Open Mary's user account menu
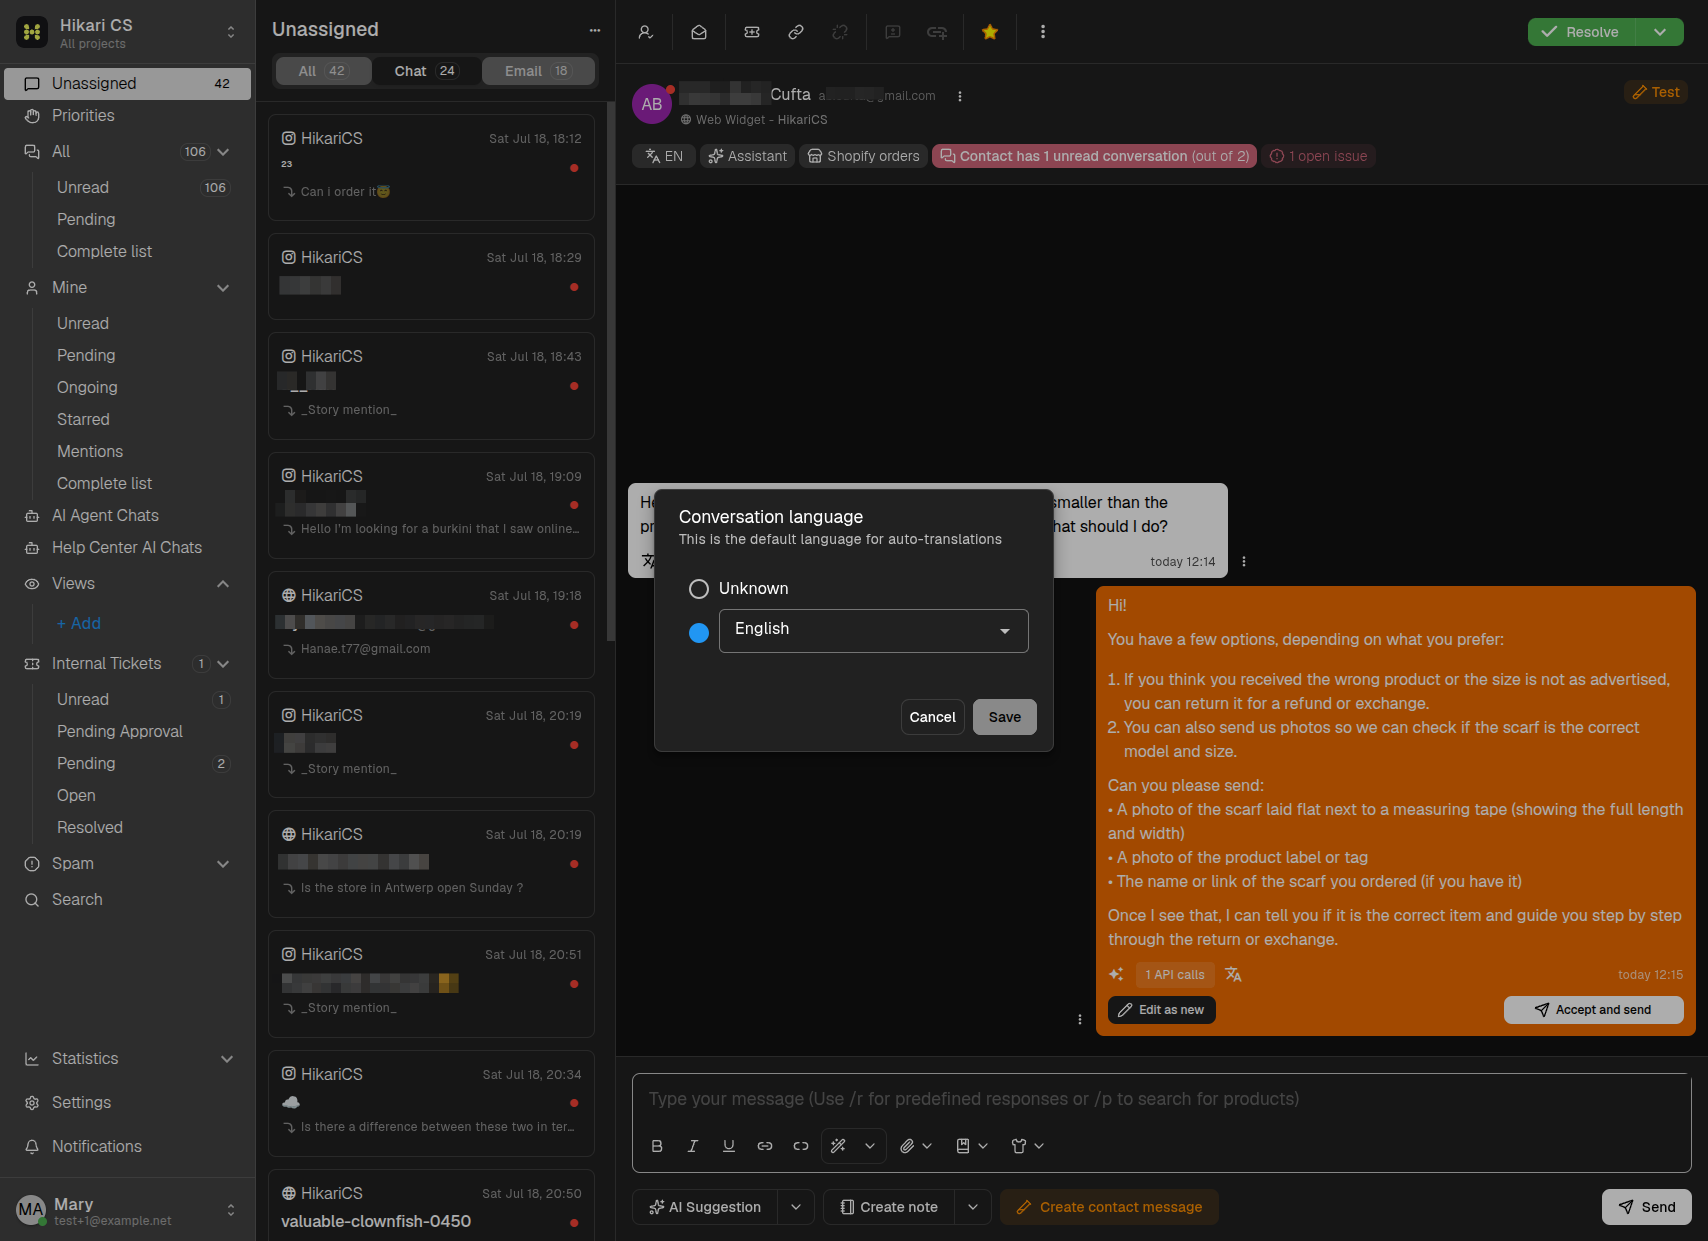Image resolution: width=1708 pixels, height=1241 pixels. (x=128, y=1210)
